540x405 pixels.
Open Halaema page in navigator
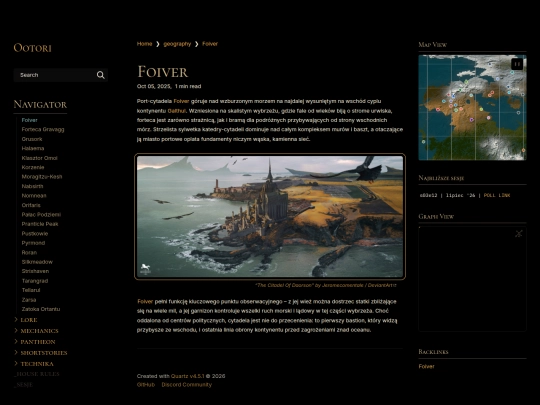[x=33, y=148]
